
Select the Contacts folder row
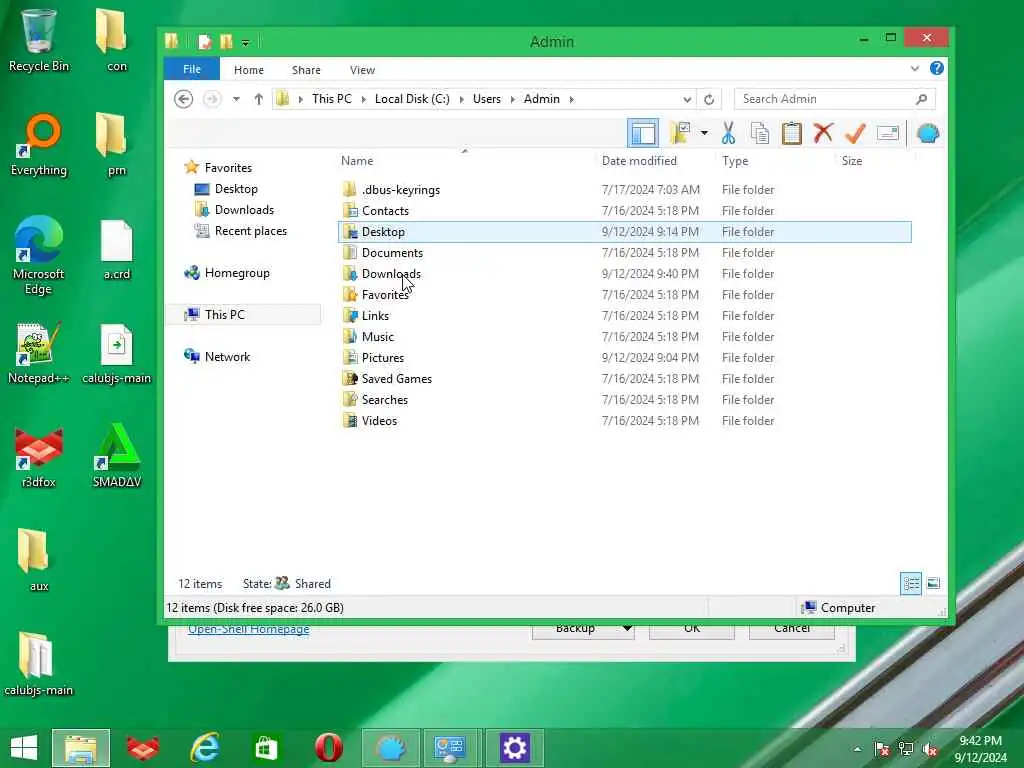pos(624,211)
